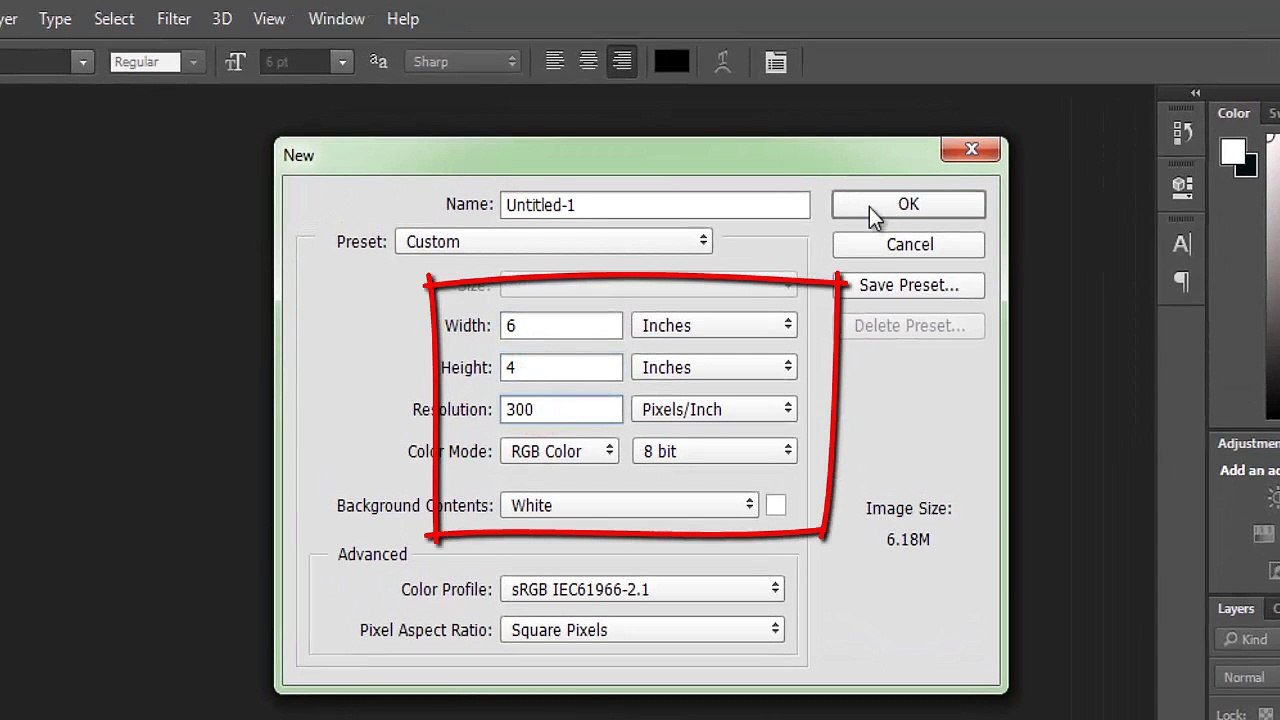Collapse panels using double-arrow icon
Image resolution: width=1280 pixels, height=720 pixels.
pyautogui.click(x=1195, y=93)
